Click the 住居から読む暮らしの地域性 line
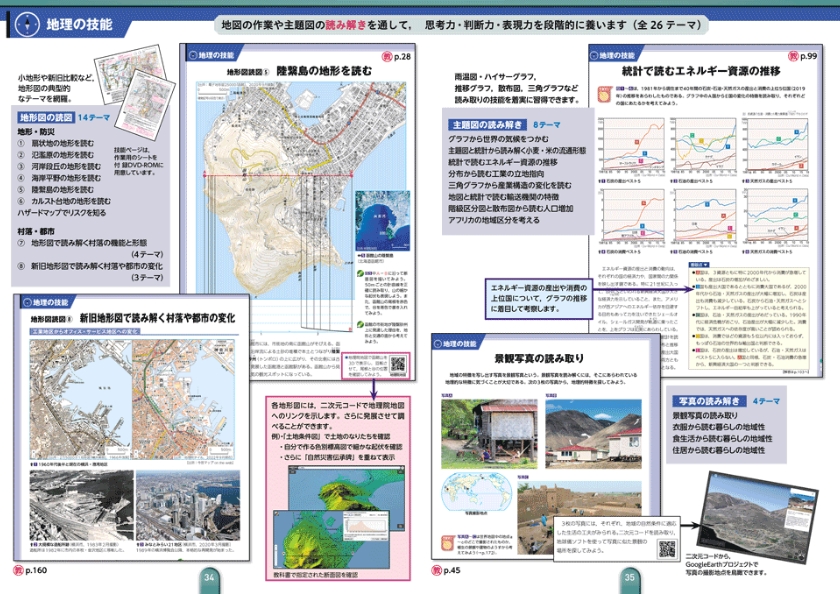Viewport: 840px width, 594px height. pos(719,450)
